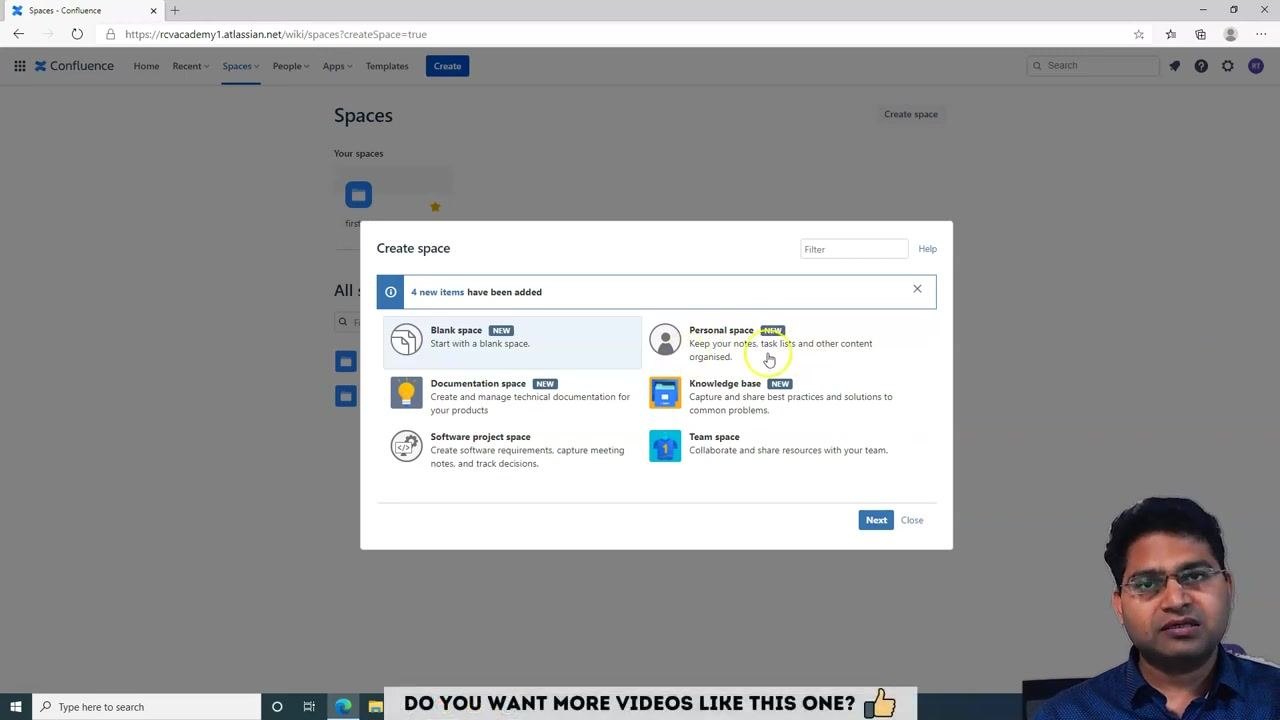Screen dimensions: 1280x720
Task: Open the Help link in the dialog
Action: (928, 249)
